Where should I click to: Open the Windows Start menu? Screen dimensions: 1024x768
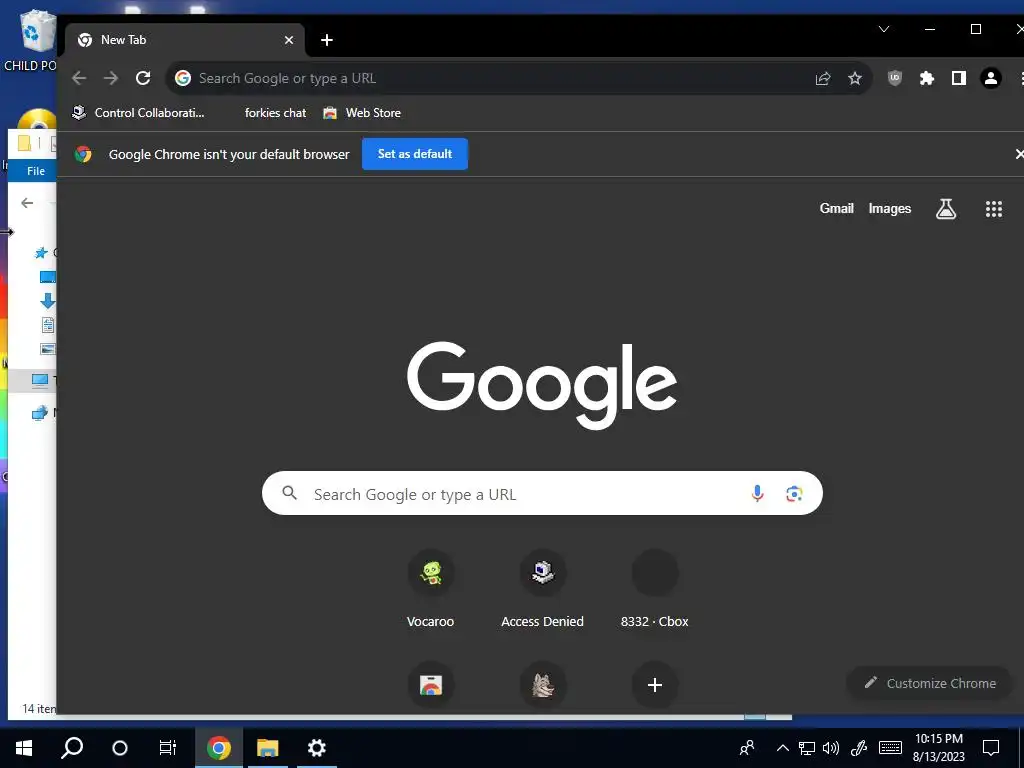click(24, 748)
